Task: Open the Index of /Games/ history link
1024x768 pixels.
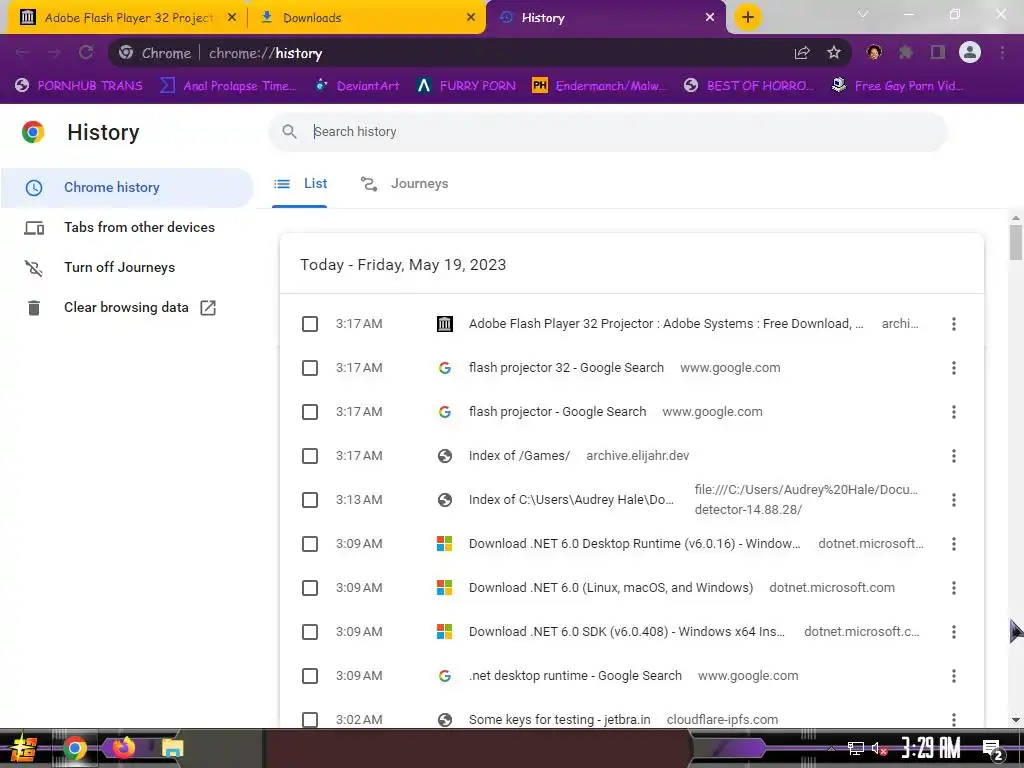Action: tap(519, 456)
